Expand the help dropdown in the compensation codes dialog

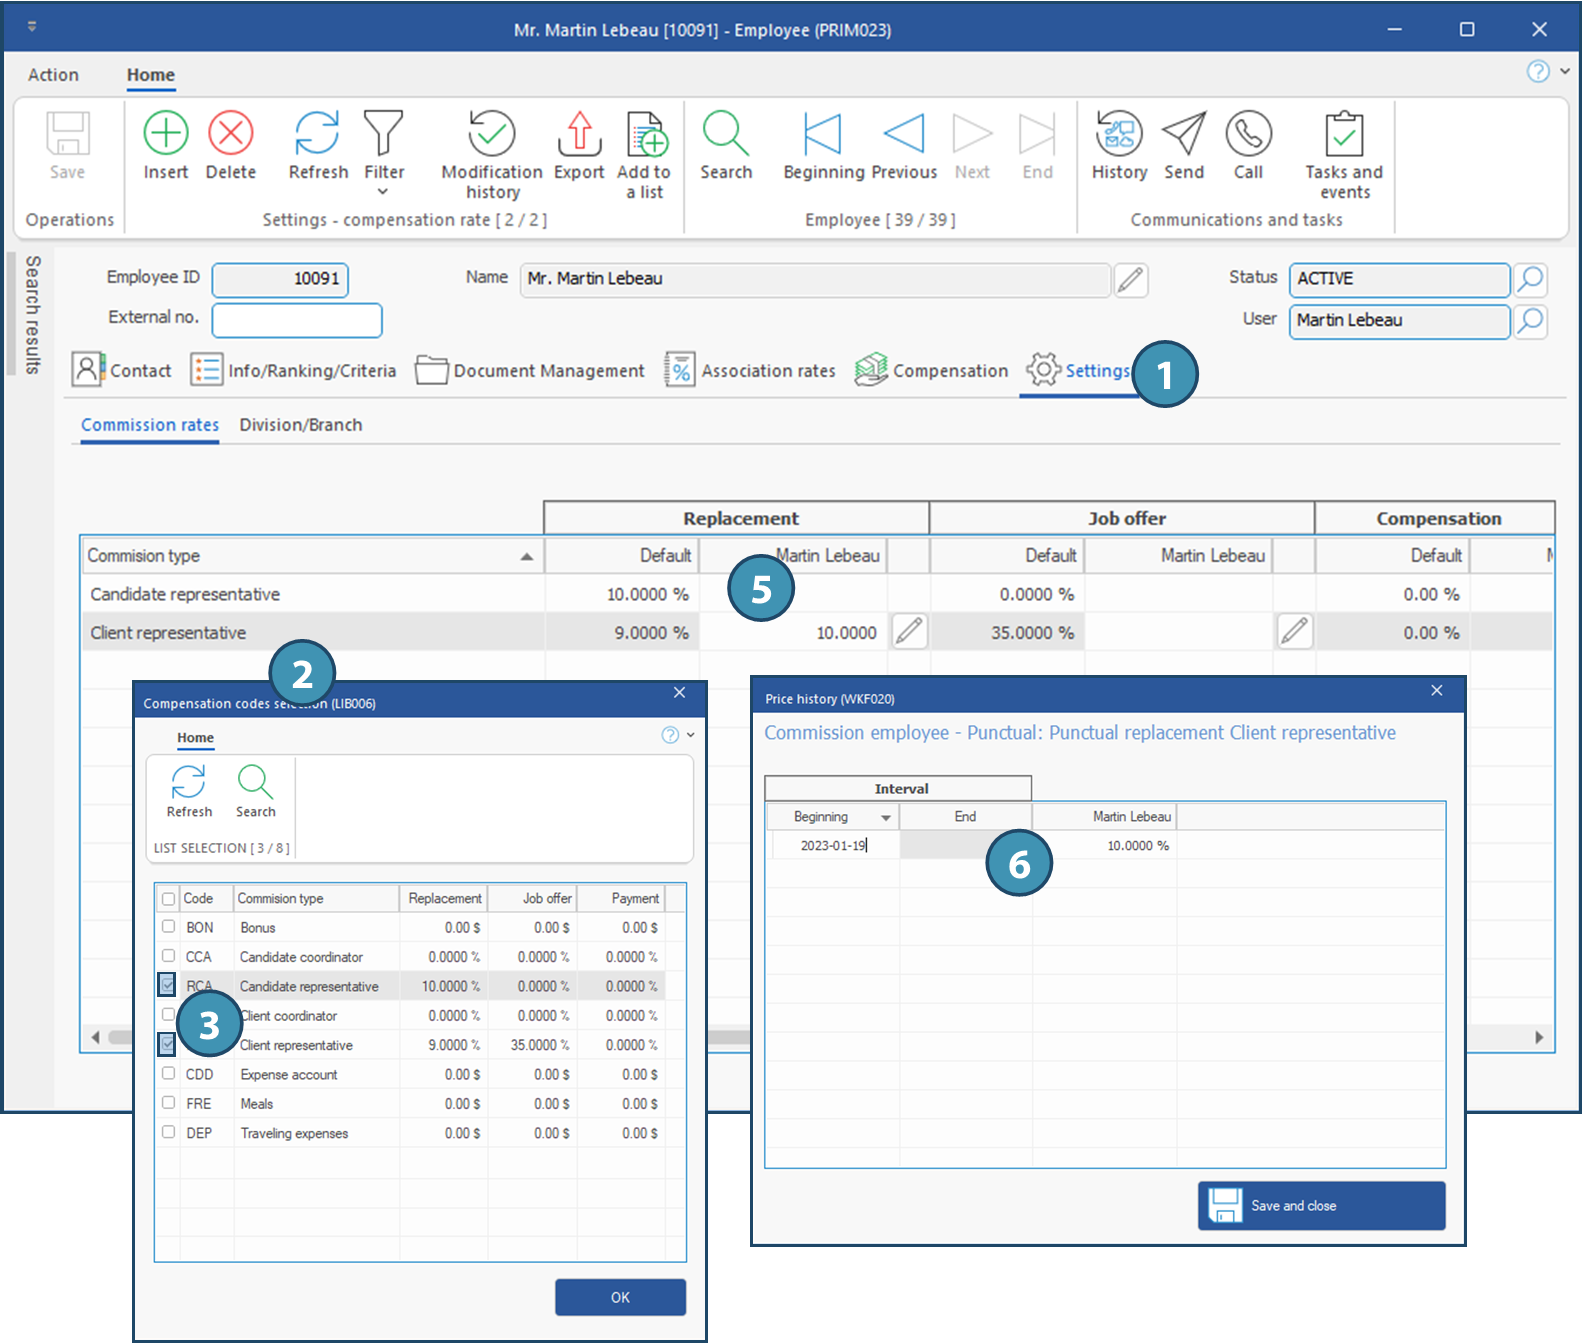point(690,735)
